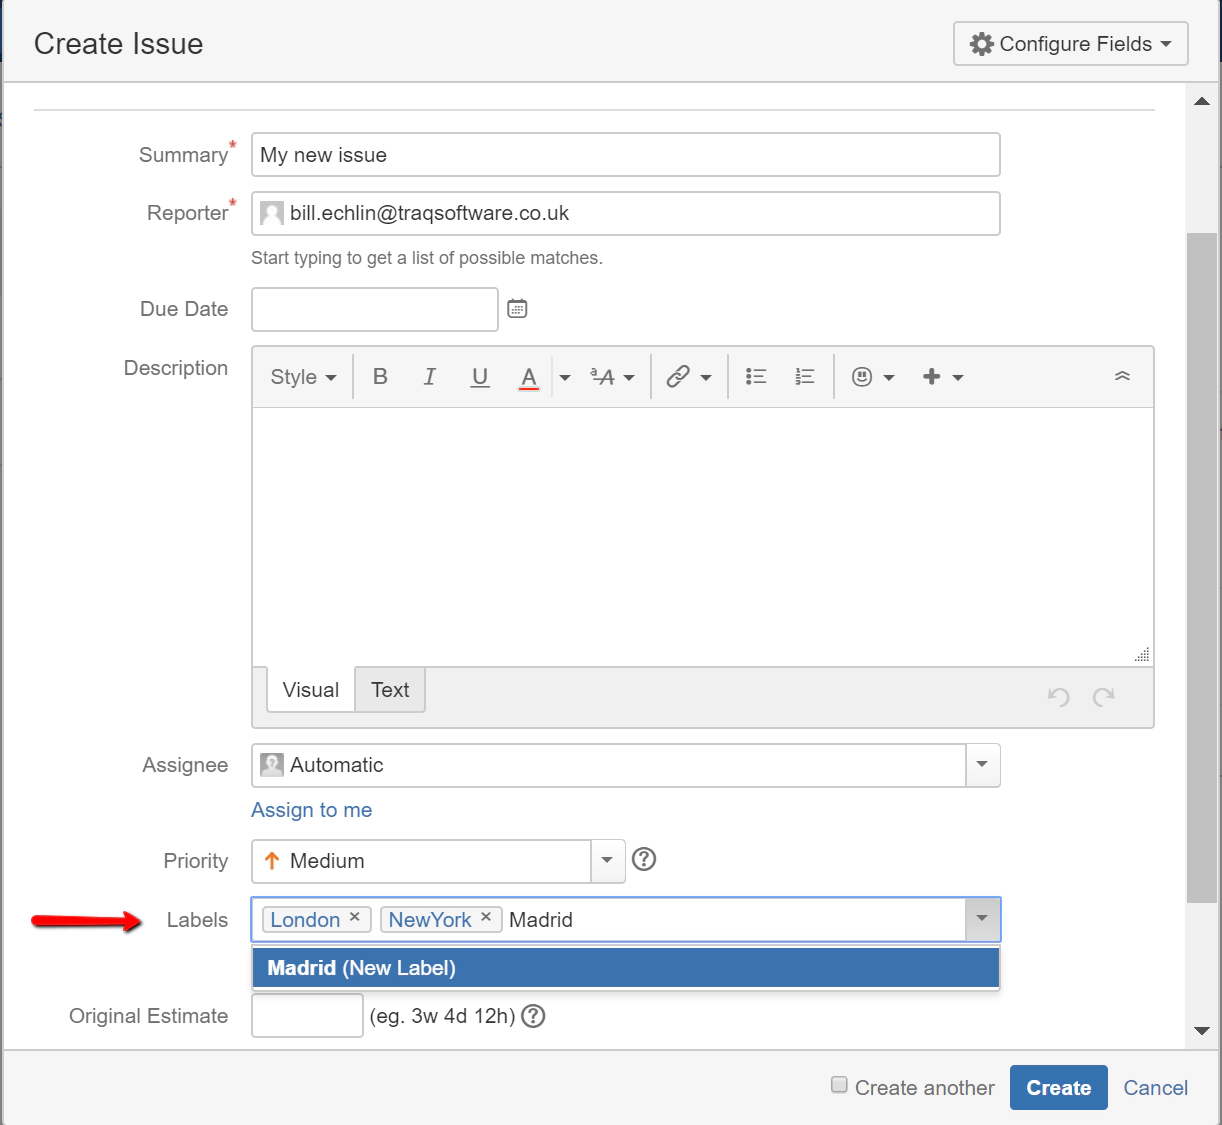Apply italic formatting in the description editor

429,377
